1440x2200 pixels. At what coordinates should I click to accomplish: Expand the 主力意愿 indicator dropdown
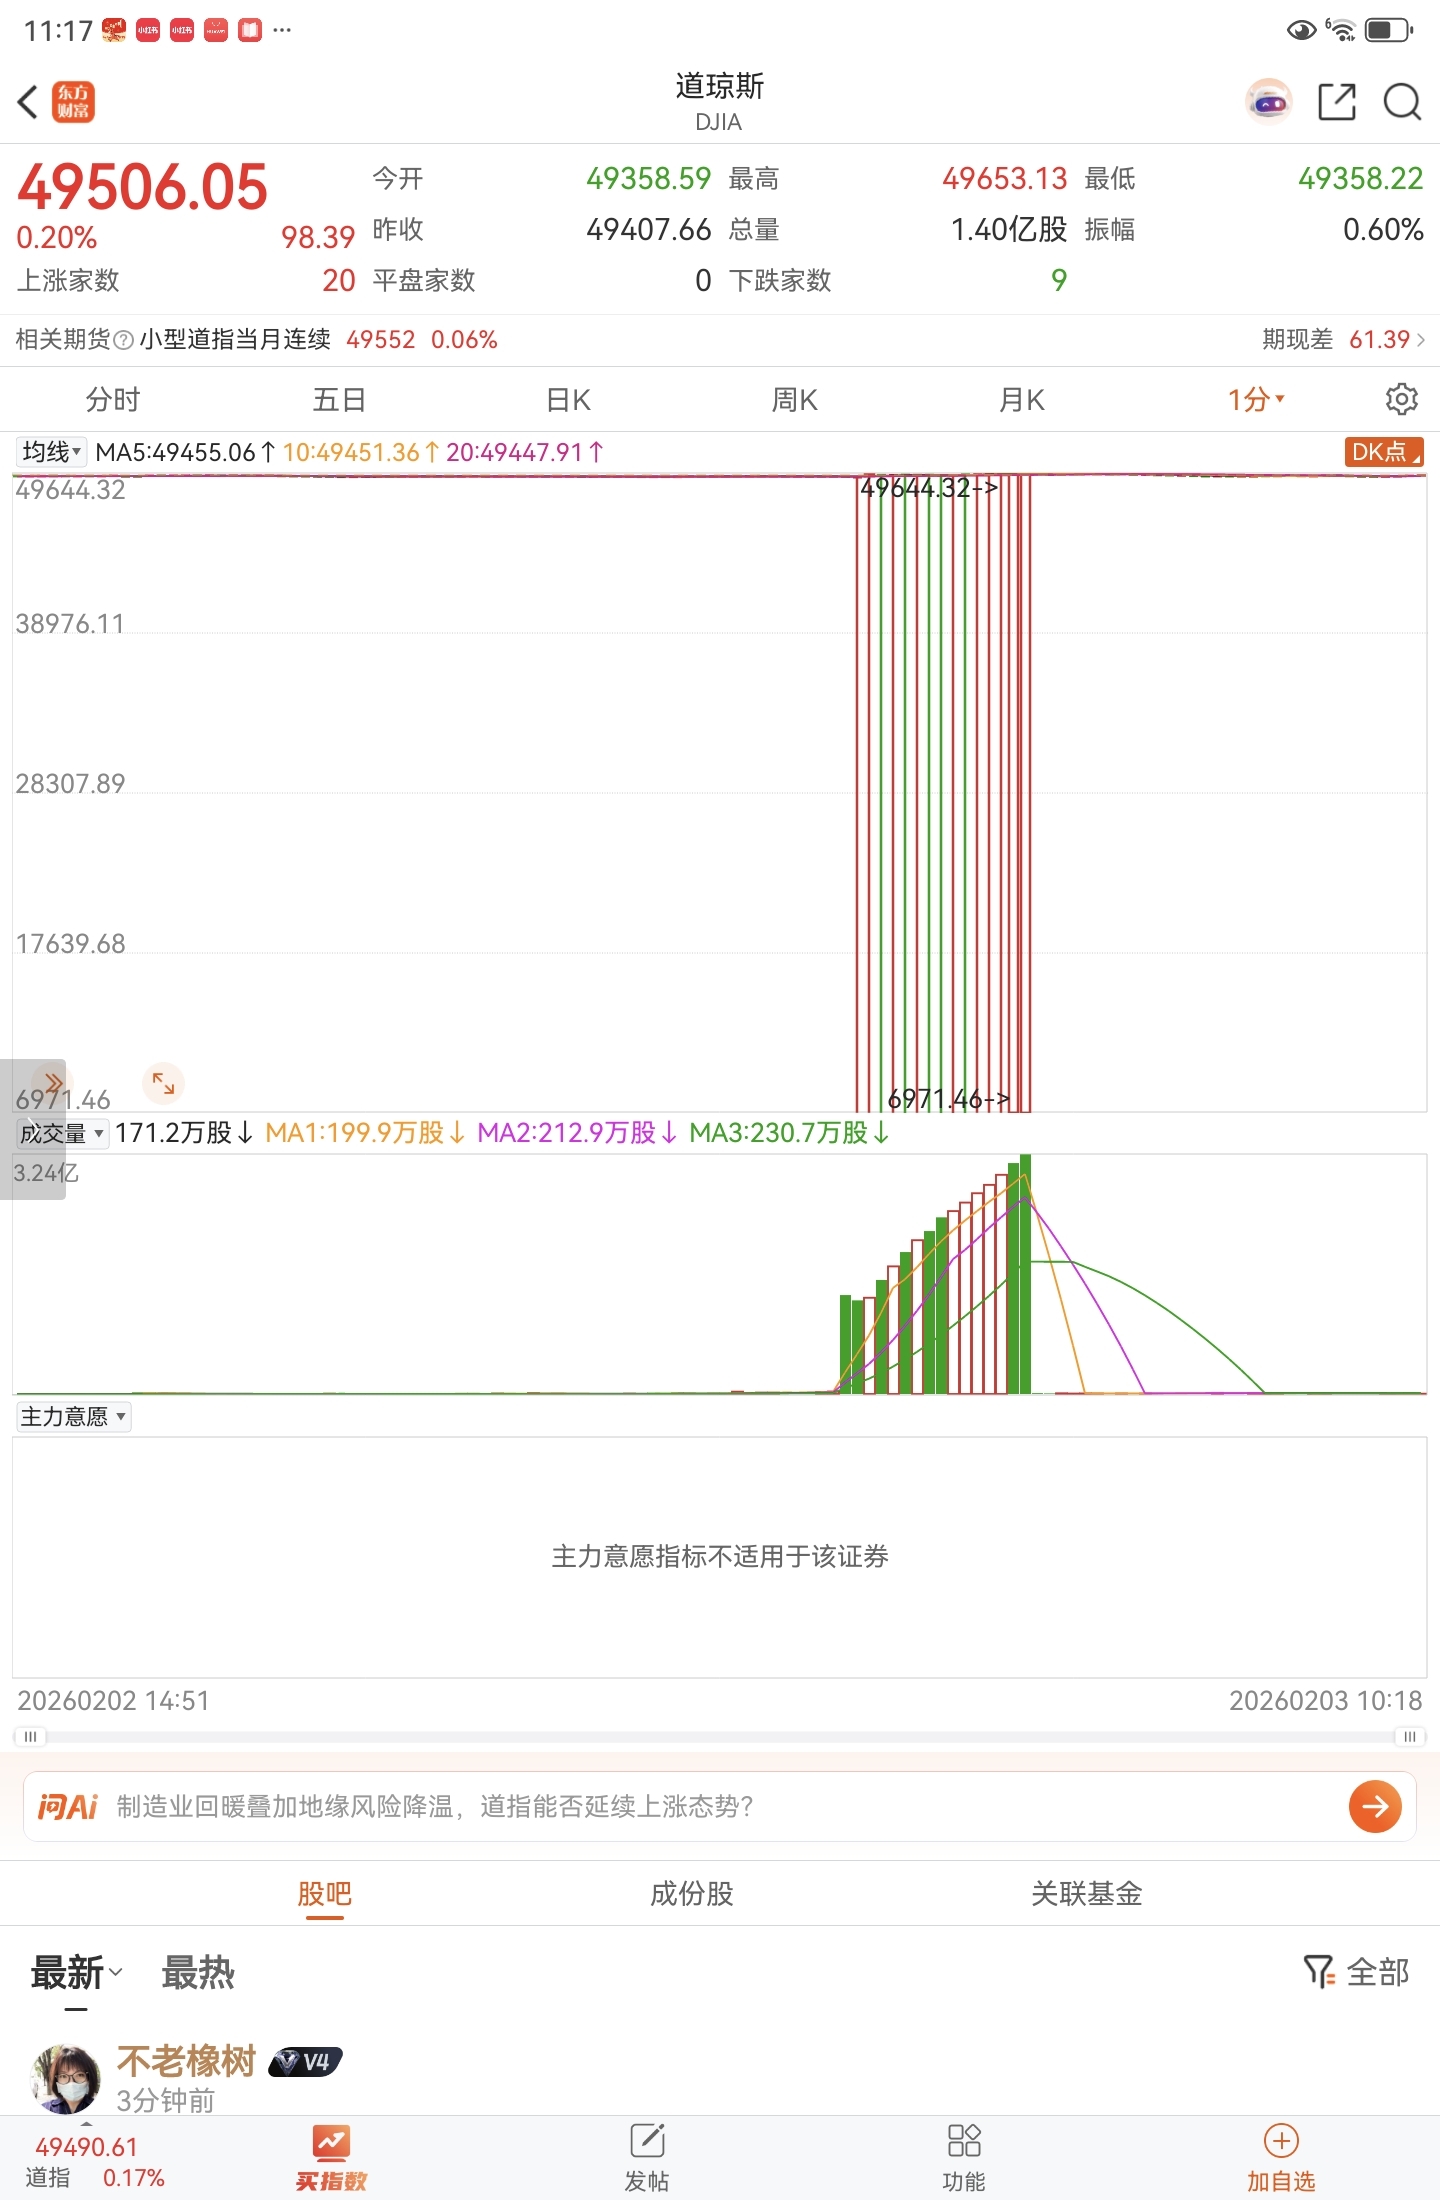[x=73, y=1416]
